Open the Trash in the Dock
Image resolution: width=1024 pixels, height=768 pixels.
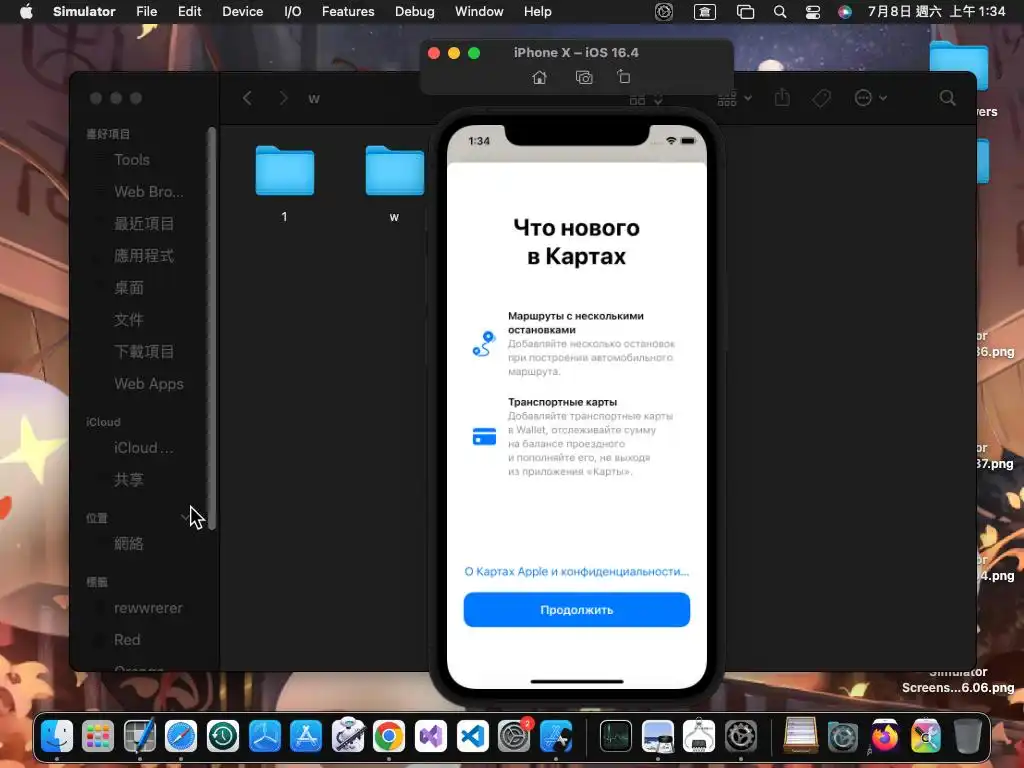click(967, 737)
